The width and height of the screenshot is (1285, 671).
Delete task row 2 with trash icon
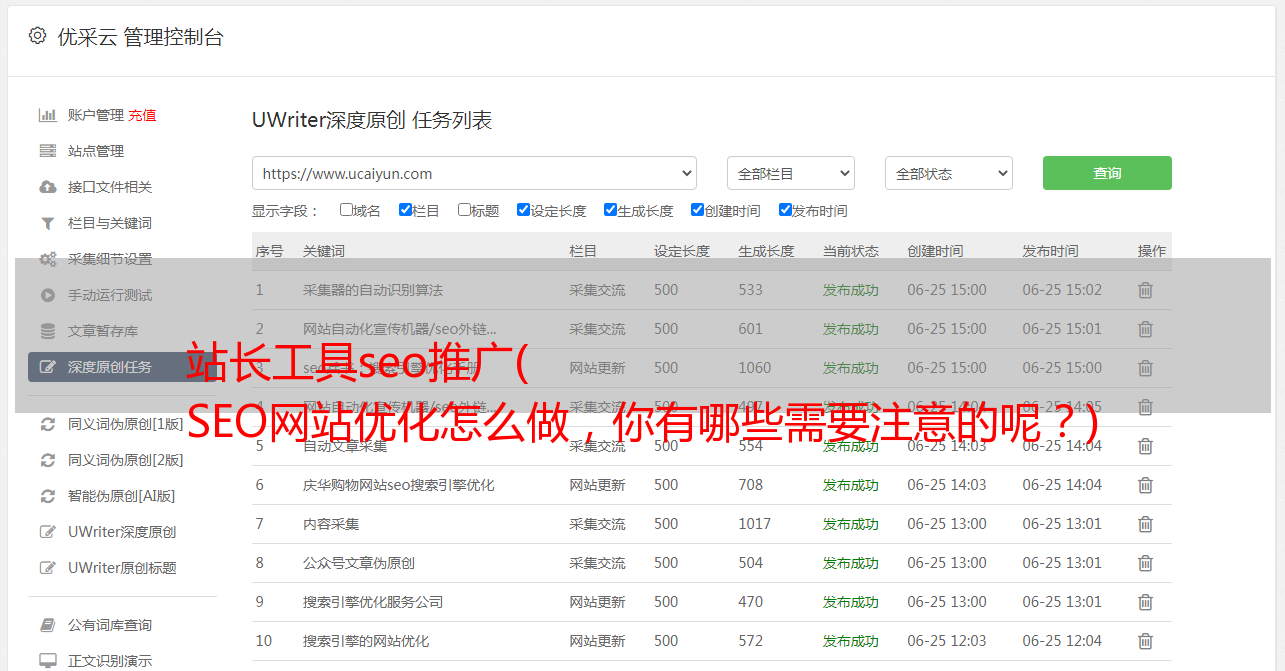1145,329
